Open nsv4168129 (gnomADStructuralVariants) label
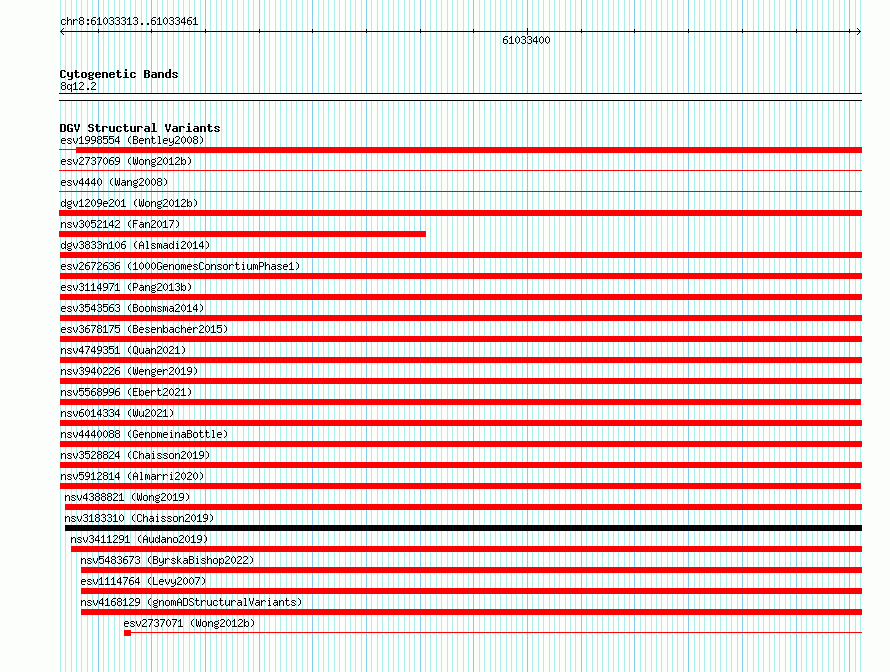Image resolution: width=890 pixels, height=672 pixels. click(x=191, y=602)
